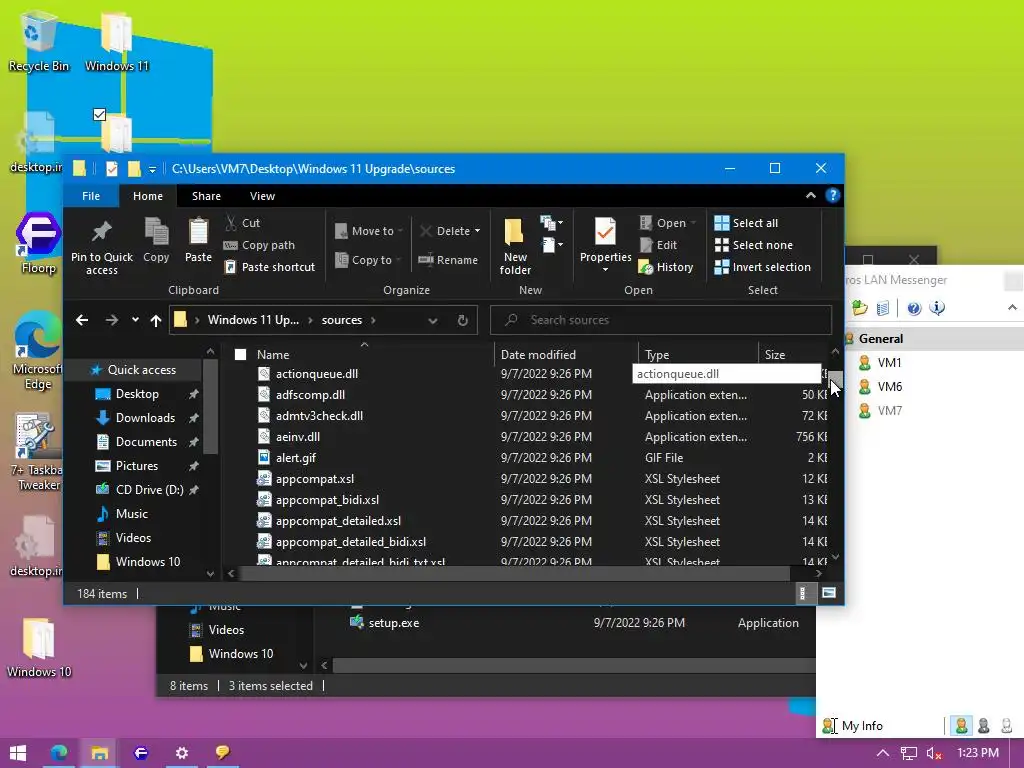Click the Properties checkmark icon

pos(605,232)
